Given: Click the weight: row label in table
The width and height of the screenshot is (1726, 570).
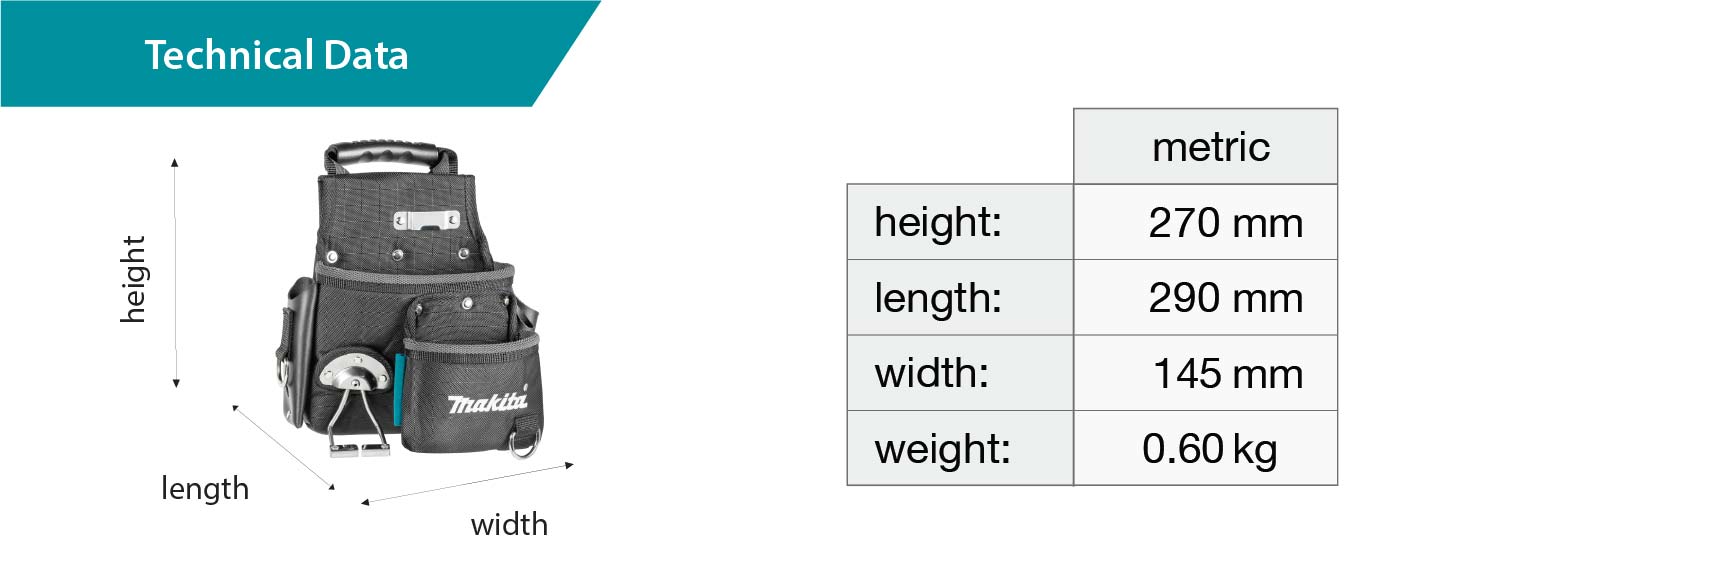Looking at the screenshot, I should [x=942, y=449].
